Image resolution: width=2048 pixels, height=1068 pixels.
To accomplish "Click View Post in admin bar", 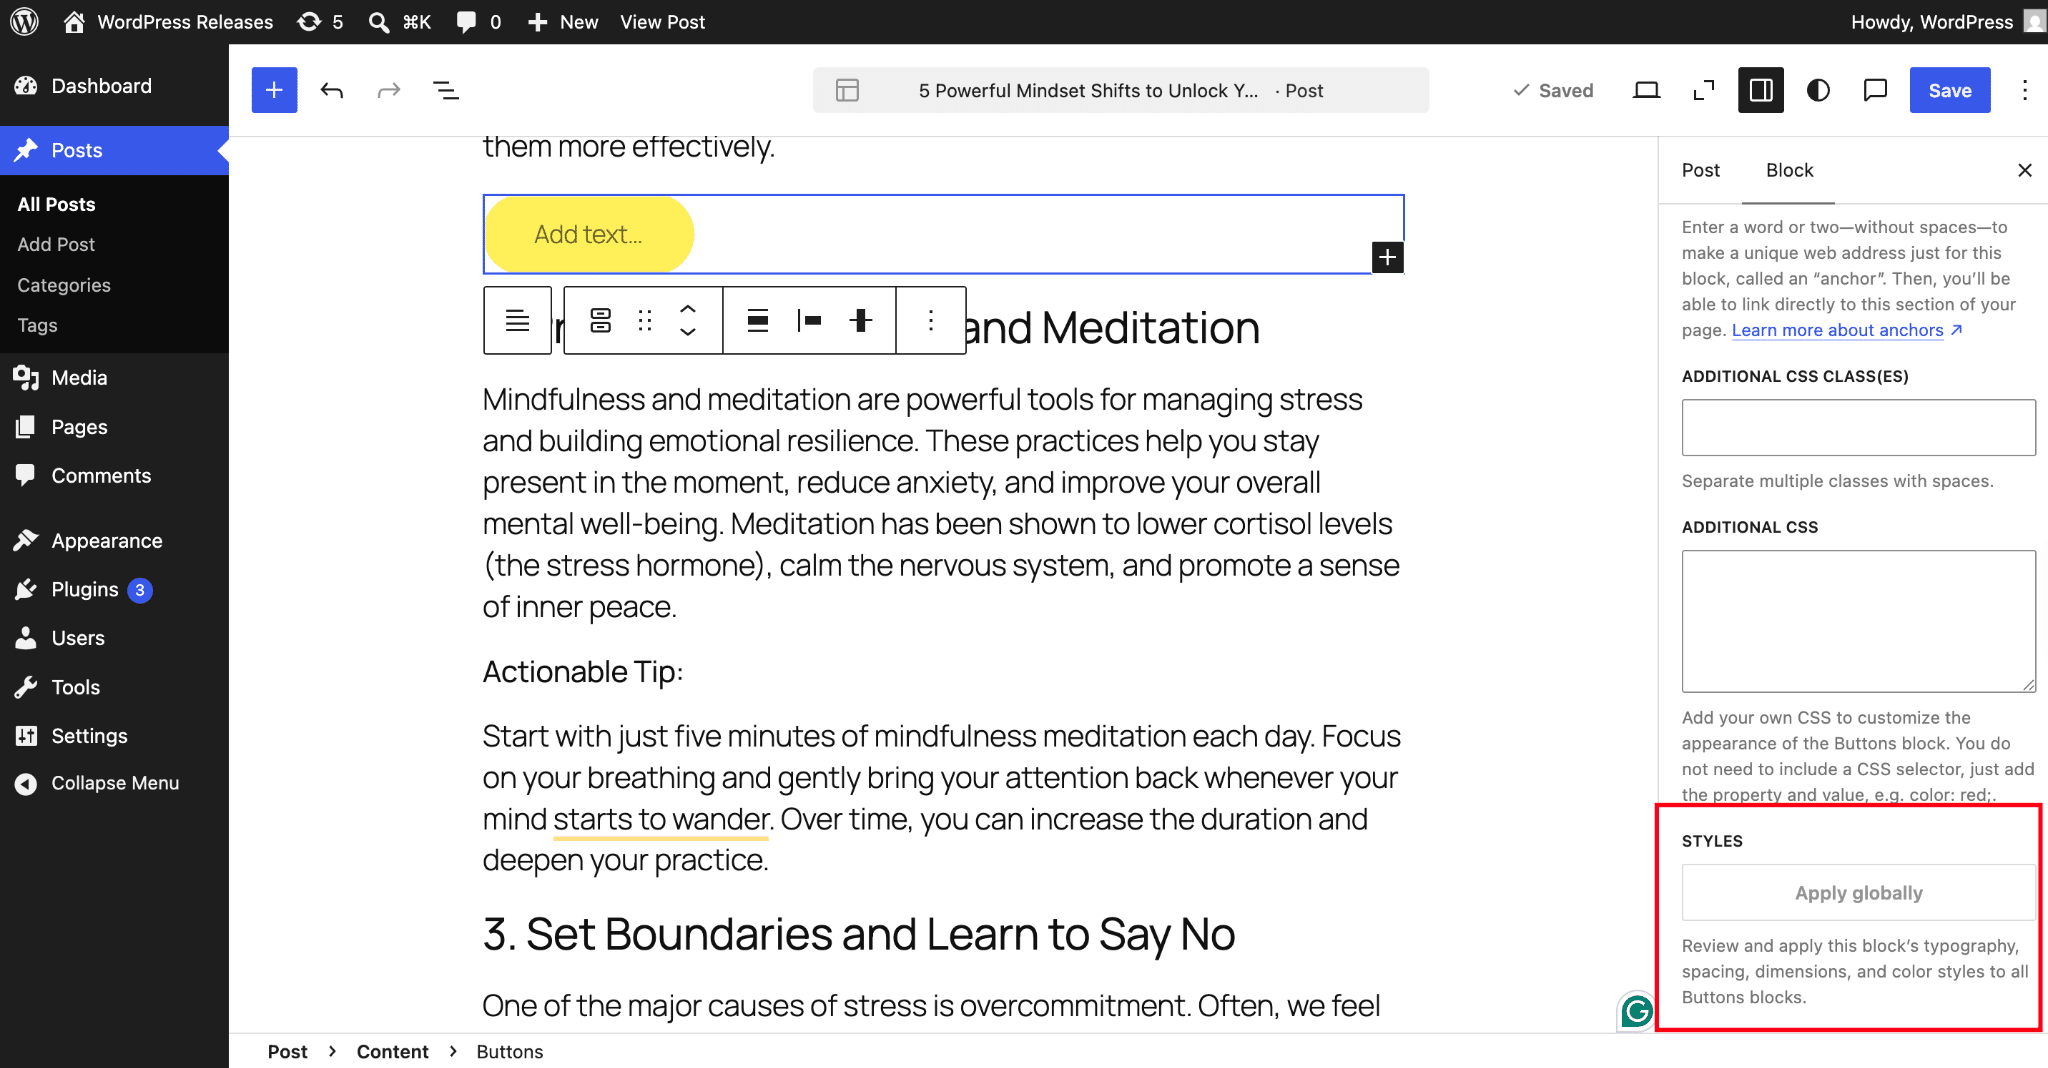I will point(662,22).
